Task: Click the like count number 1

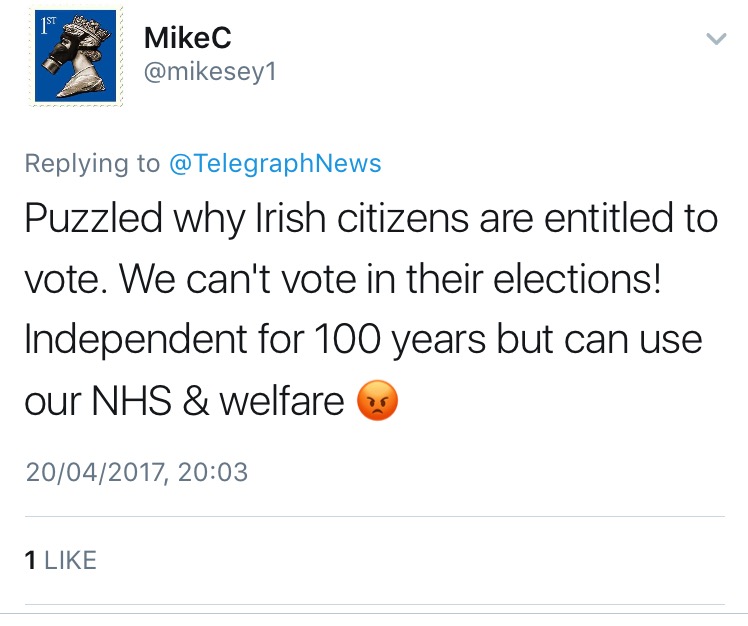Action: click(31, 560)
